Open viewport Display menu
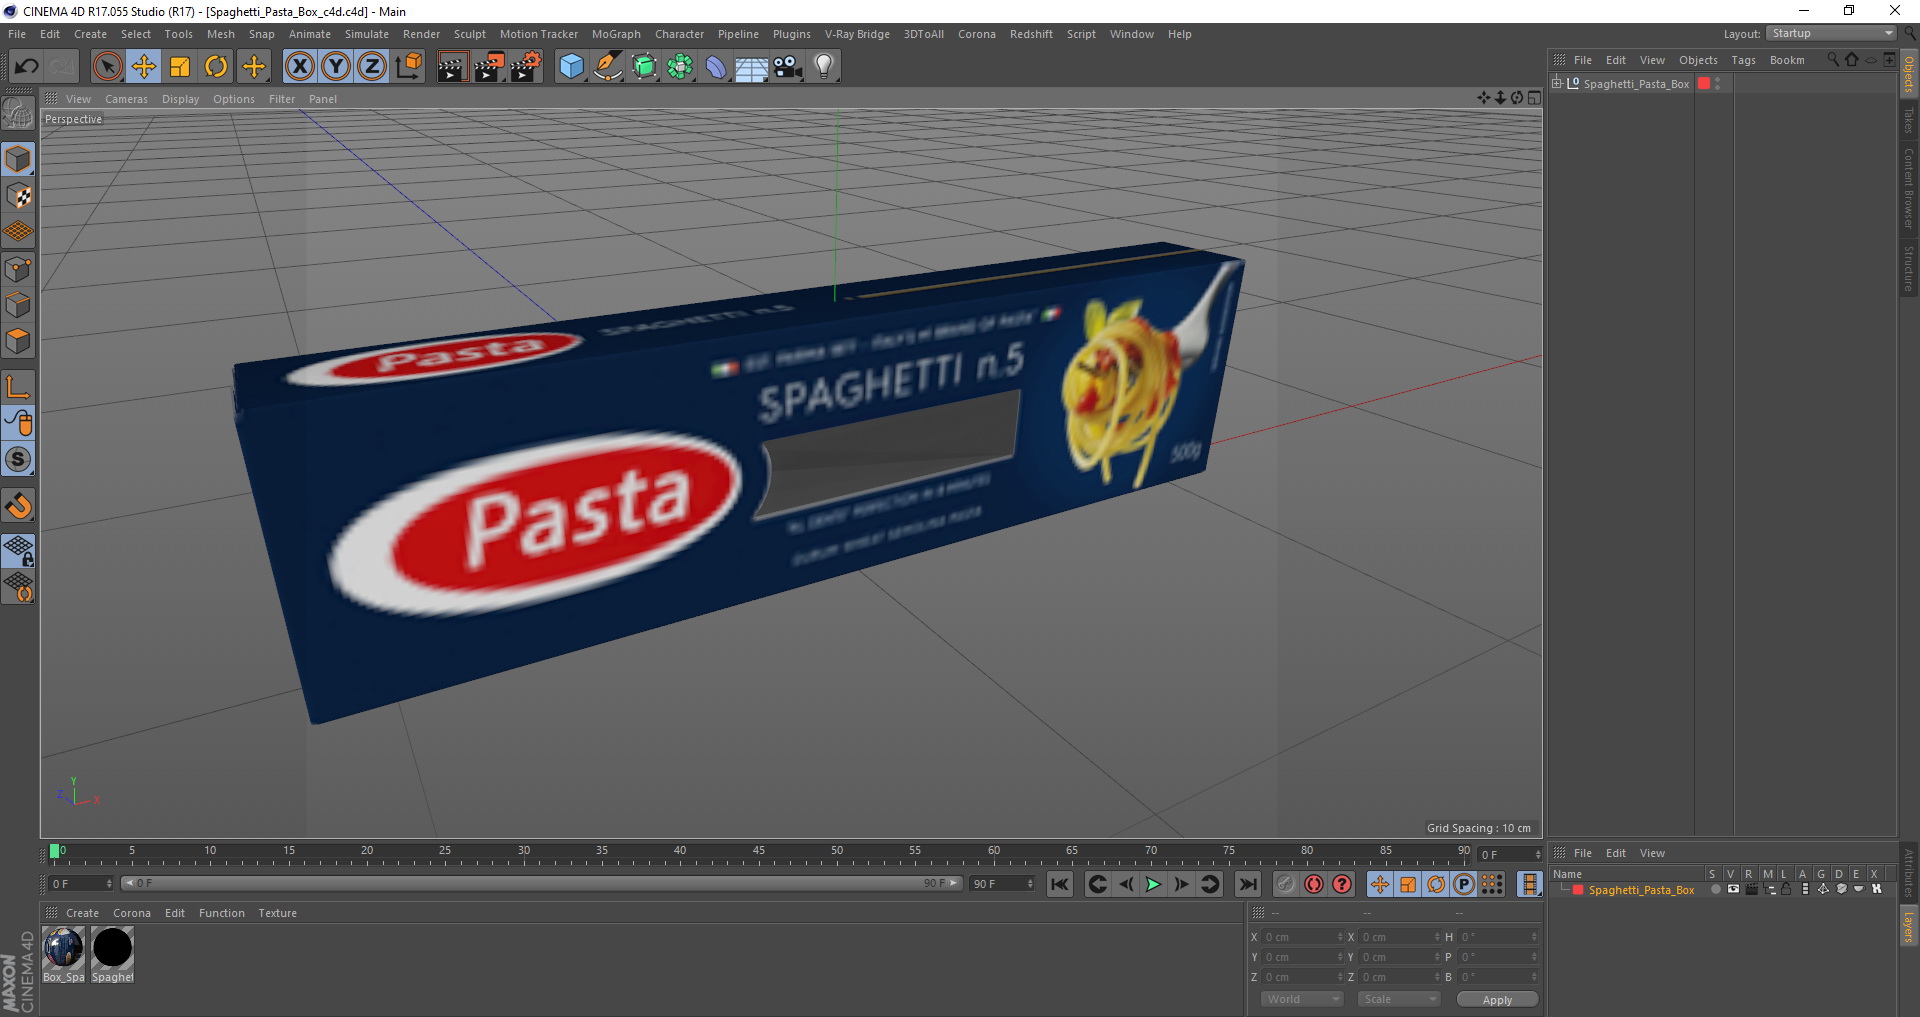Screen dimensions: 1920x1017 (x=180, y=99)
